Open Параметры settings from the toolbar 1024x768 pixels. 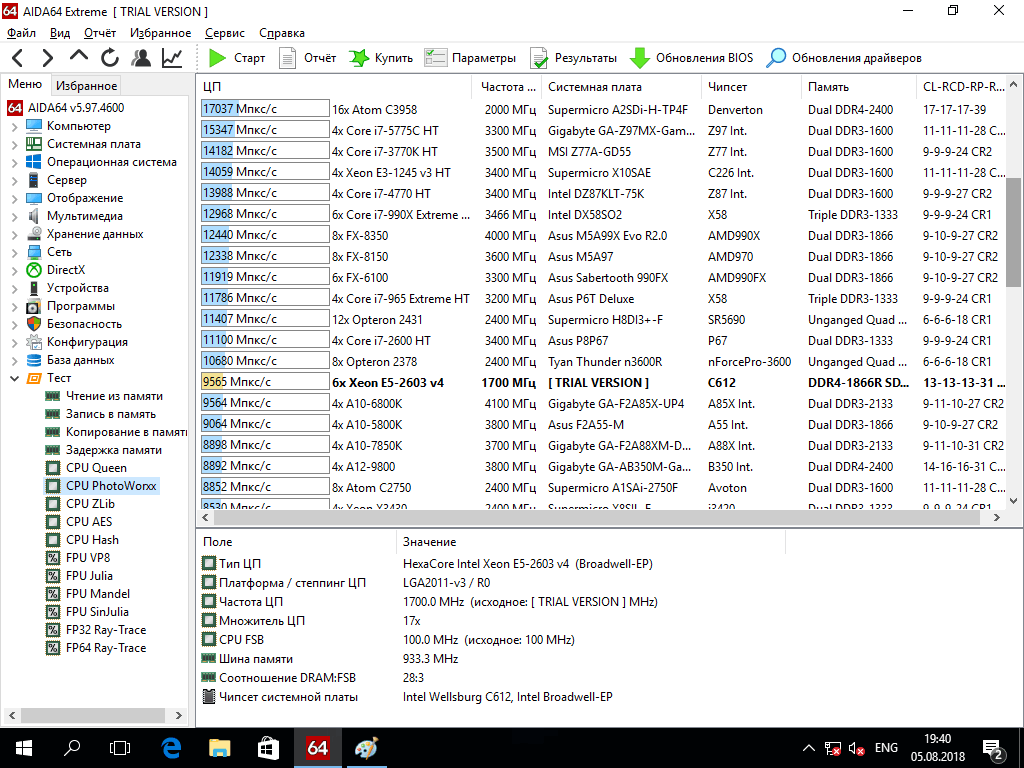pos(470,58)
